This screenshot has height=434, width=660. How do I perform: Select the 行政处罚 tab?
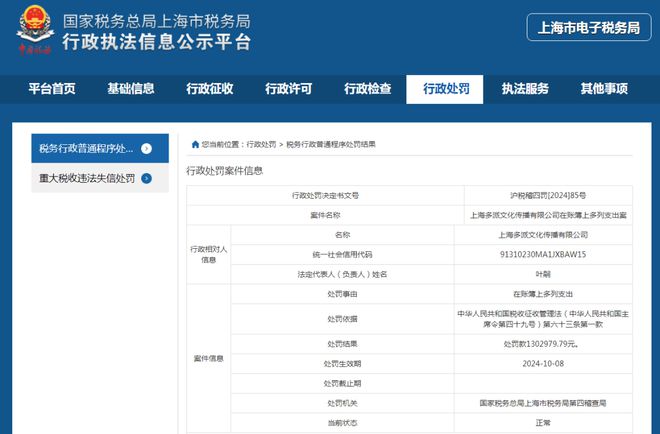point(444,89)
